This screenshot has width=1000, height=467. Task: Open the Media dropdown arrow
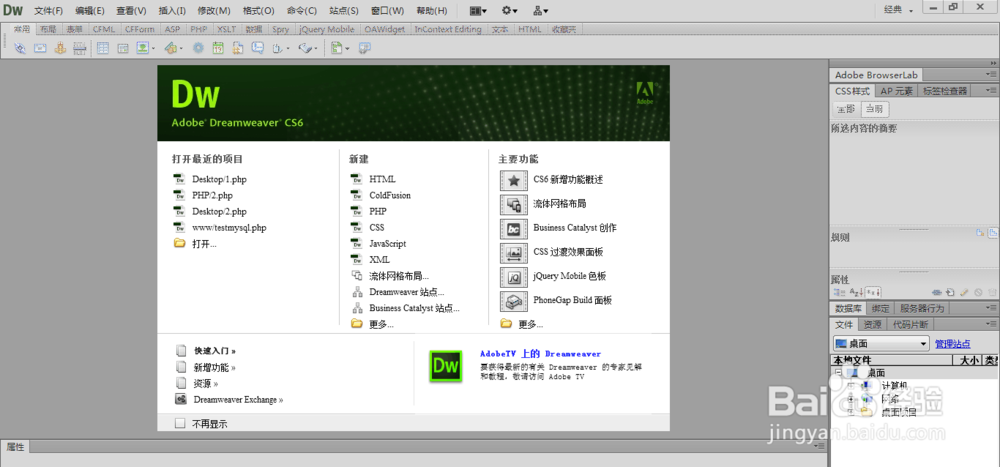(x=181, y=48)
